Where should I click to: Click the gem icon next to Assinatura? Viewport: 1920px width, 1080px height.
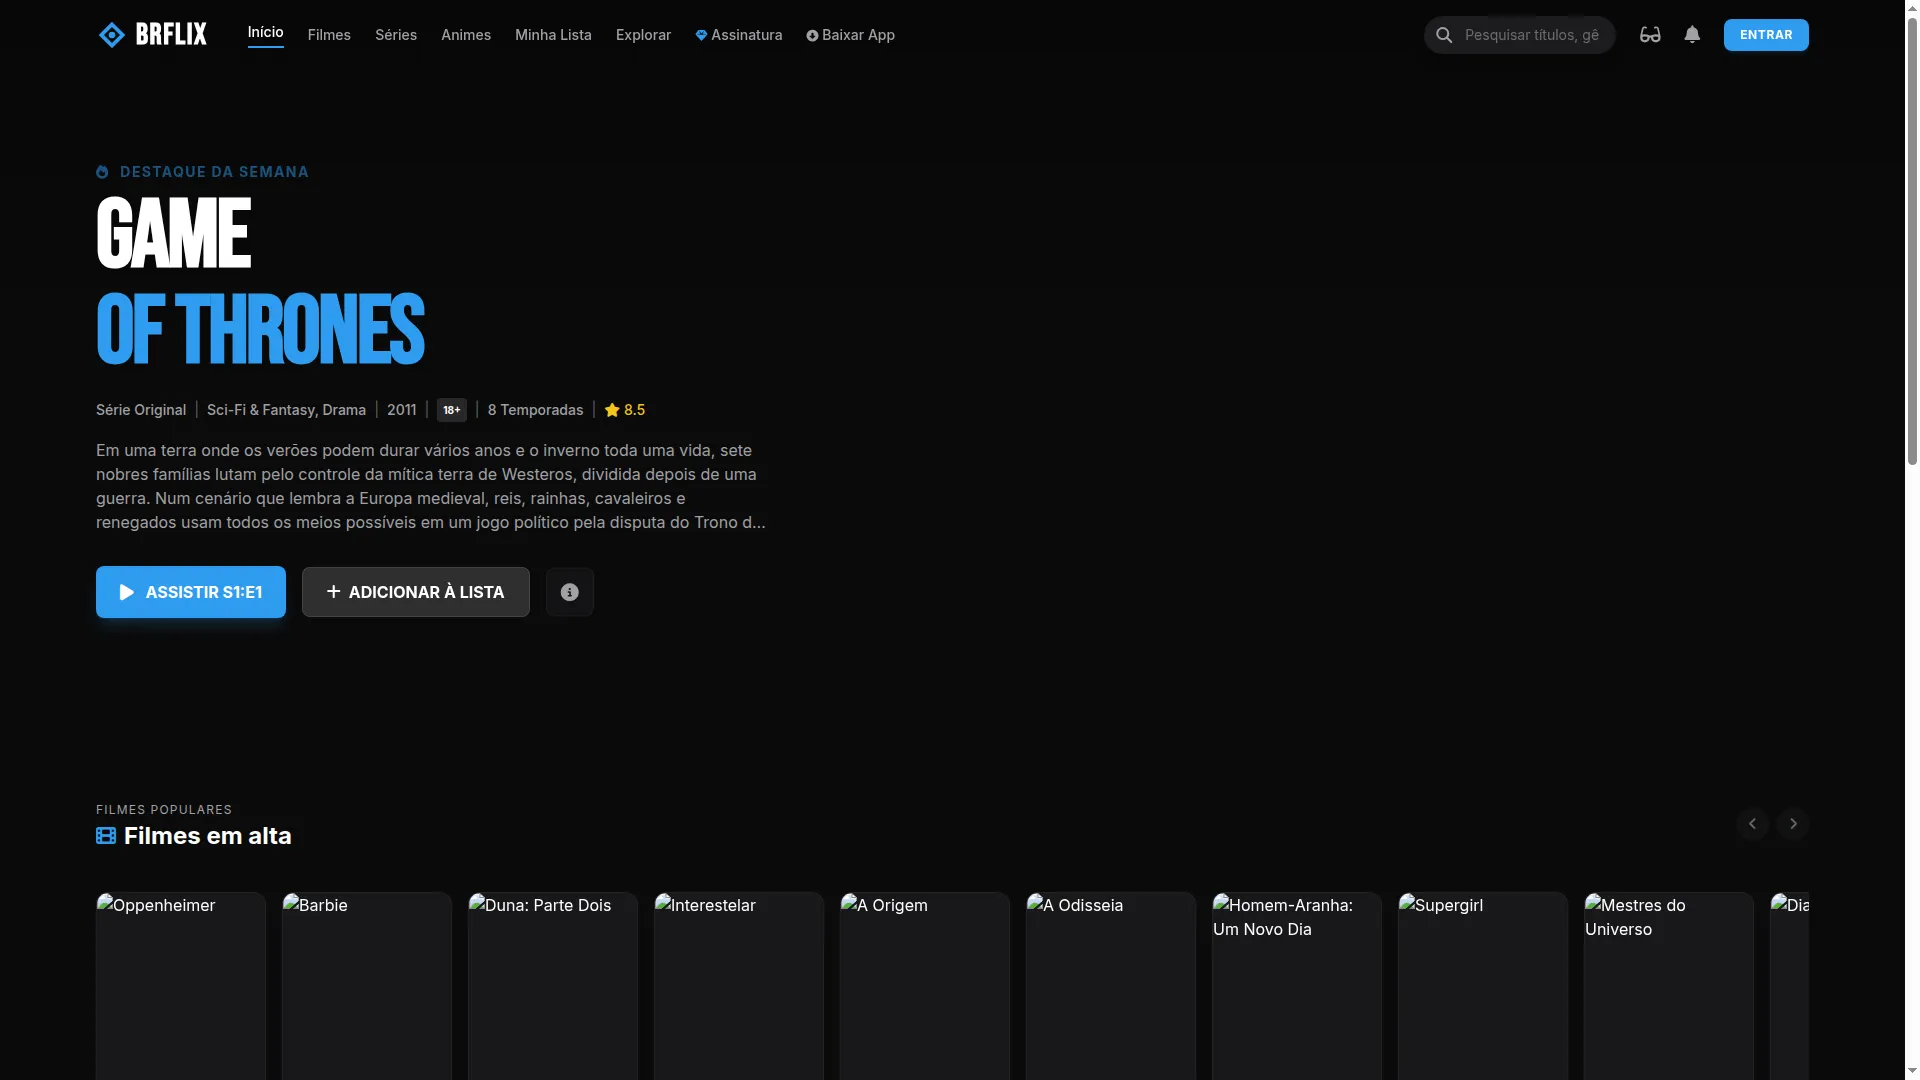point(701,35)
